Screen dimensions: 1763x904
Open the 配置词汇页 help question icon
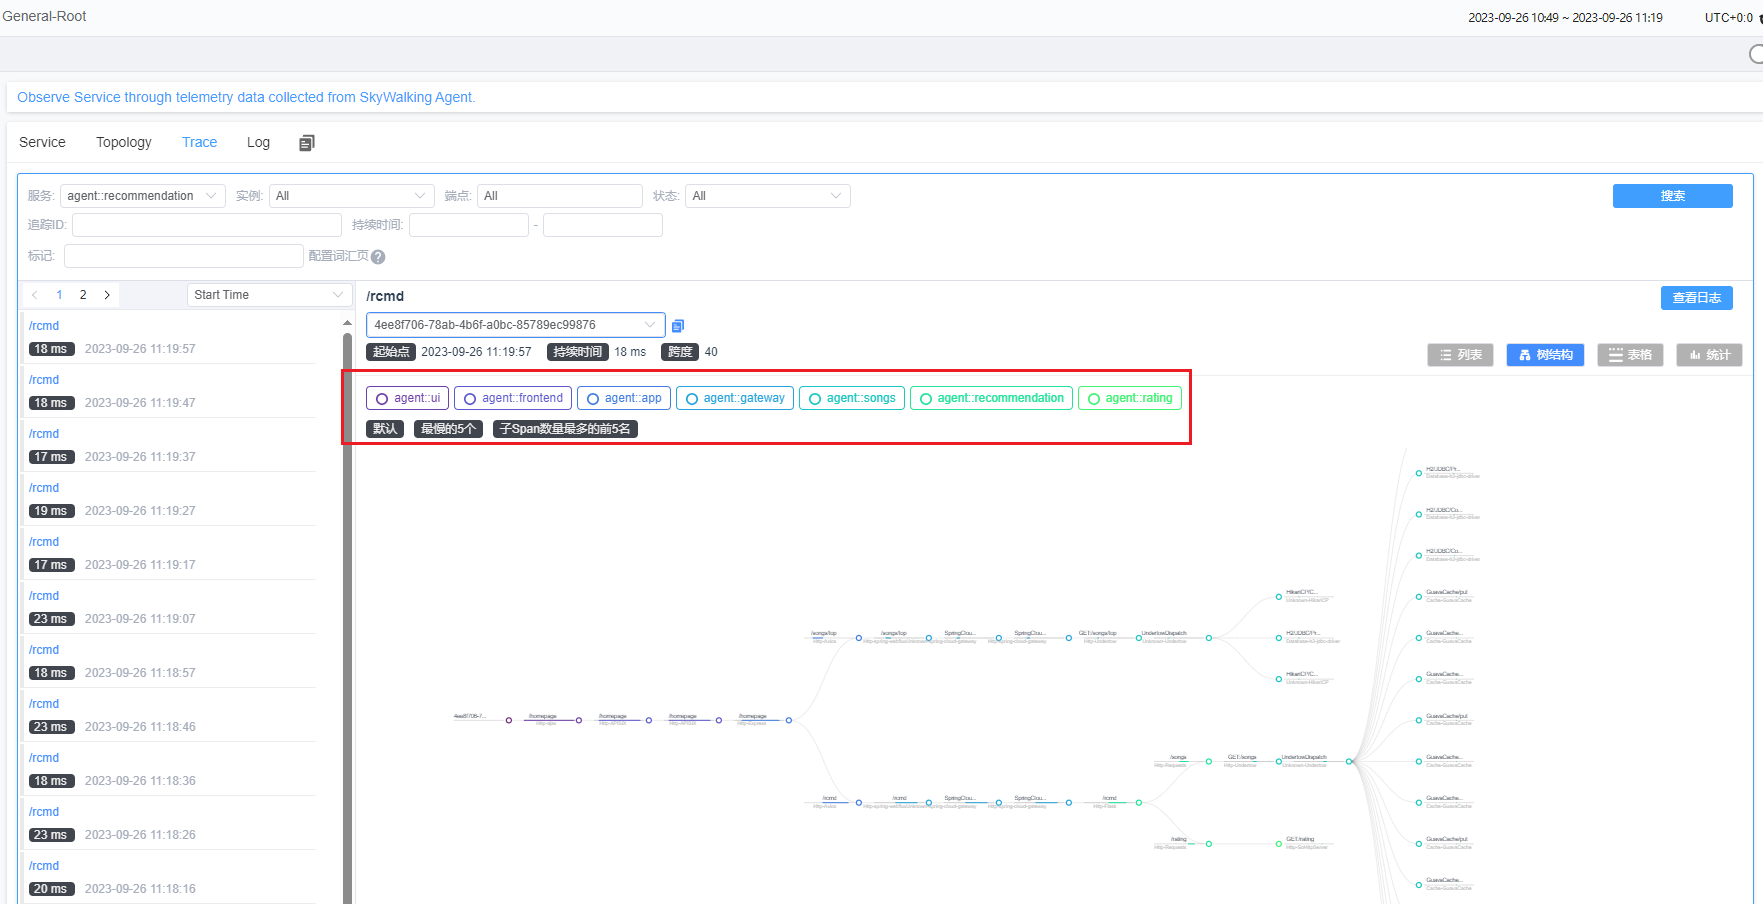point(377,256)
